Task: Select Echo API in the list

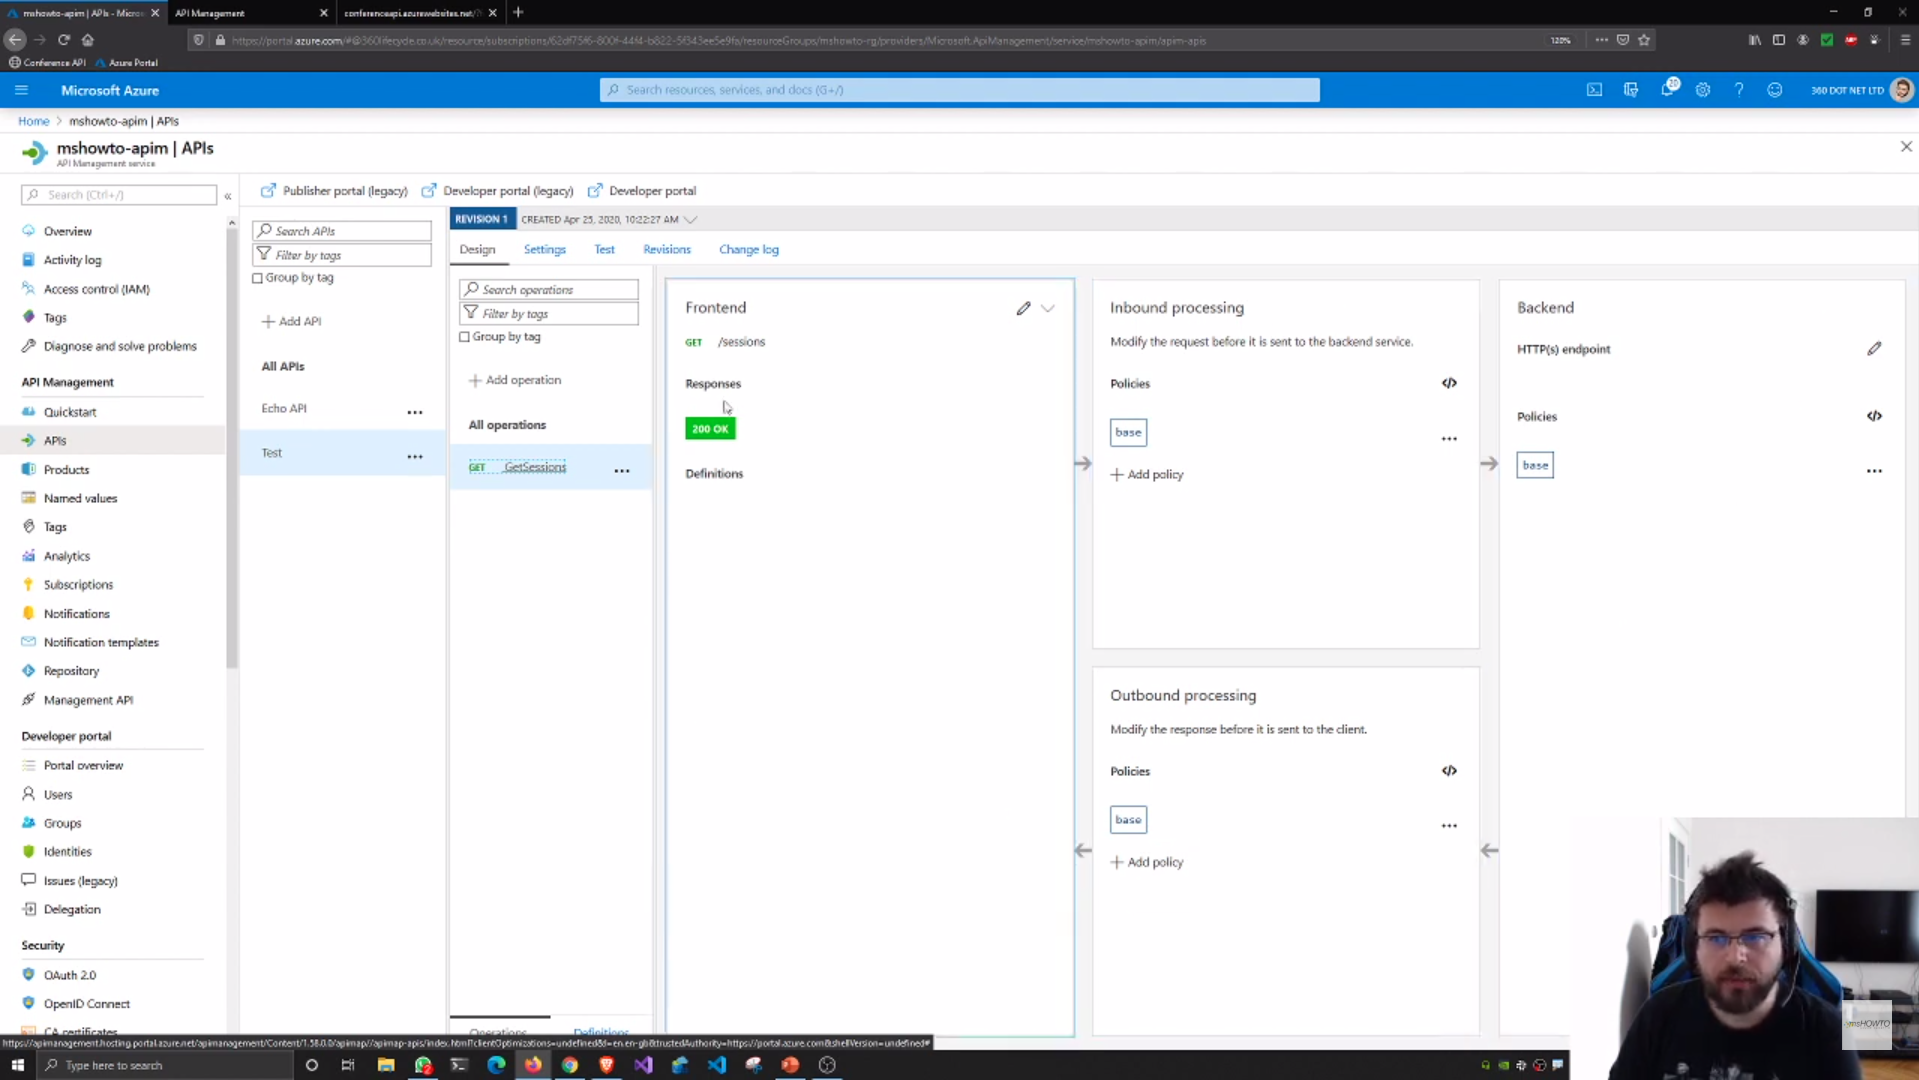Action: (284, 409)
